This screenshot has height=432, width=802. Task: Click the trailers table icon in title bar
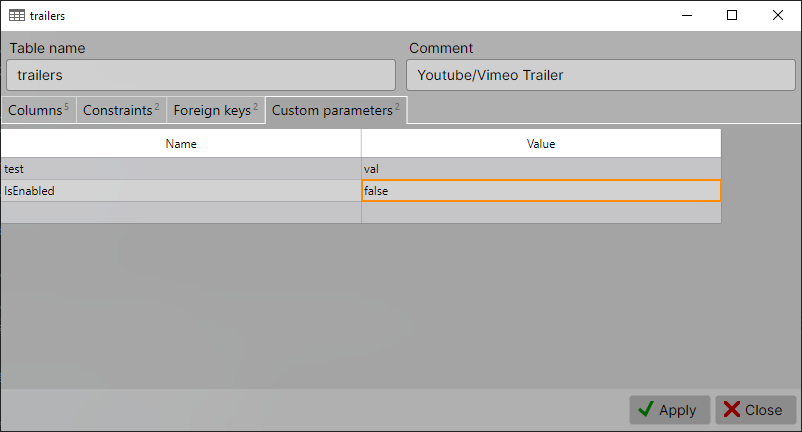click(16, 15)
